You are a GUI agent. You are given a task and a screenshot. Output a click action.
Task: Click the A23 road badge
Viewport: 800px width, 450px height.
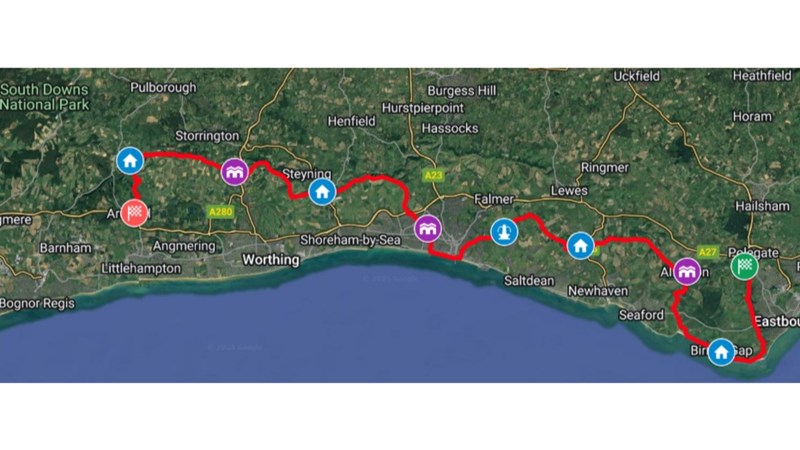(433, 176)
